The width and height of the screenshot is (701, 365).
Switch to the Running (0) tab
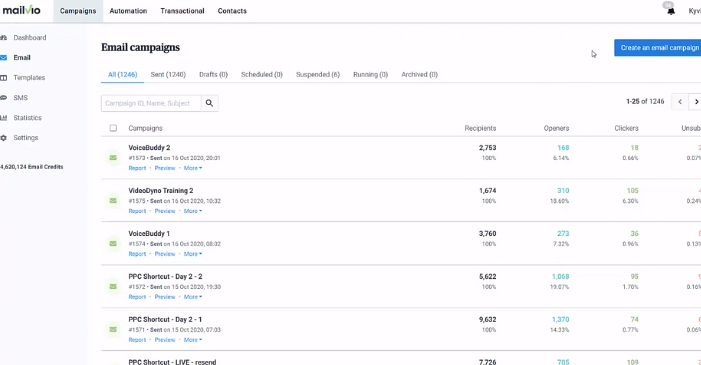(x=371, y=75)
